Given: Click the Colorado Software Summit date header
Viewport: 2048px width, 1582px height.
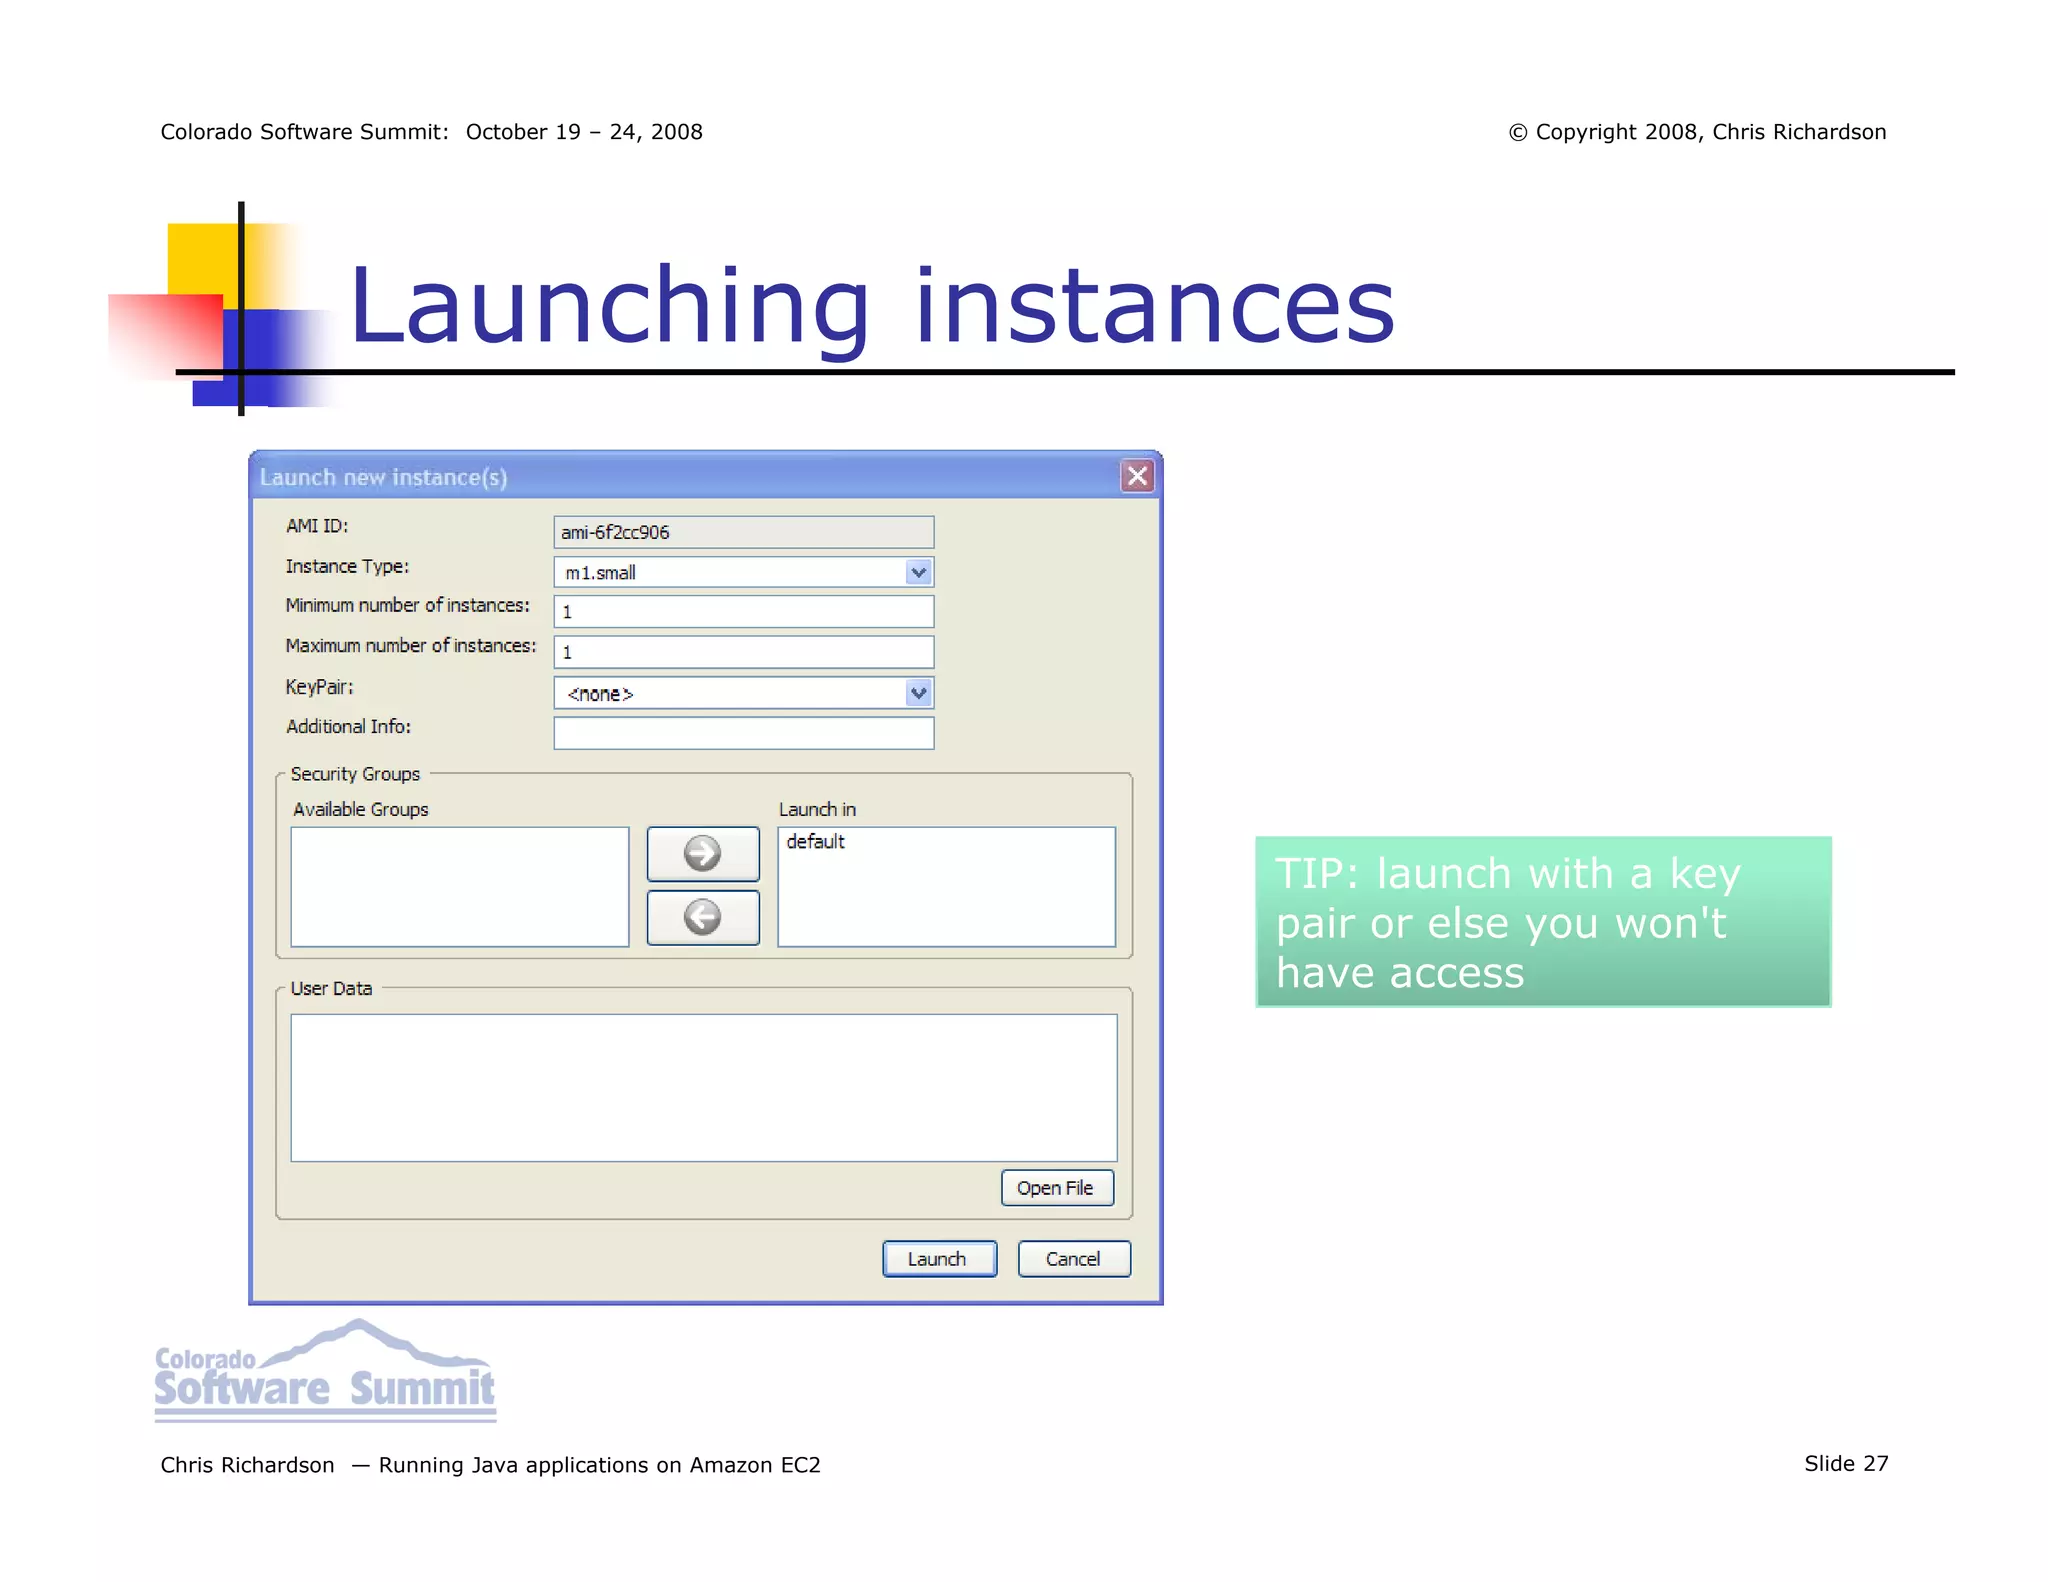Looking at the screenshot, I should click(431, 132).
